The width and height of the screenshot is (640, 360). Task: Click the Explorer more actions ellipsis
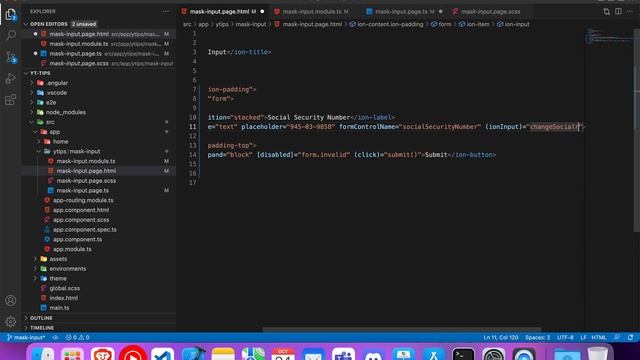165,11
